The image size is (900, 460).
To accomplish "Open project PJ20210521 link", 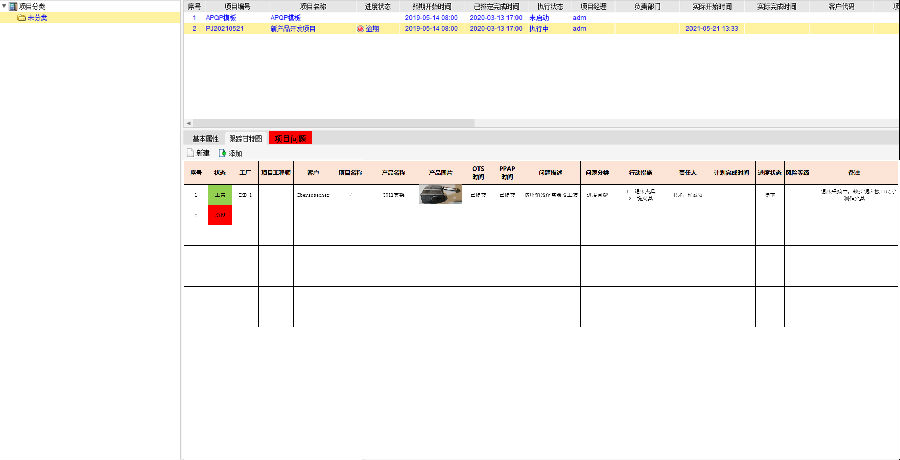I will 226,29.
